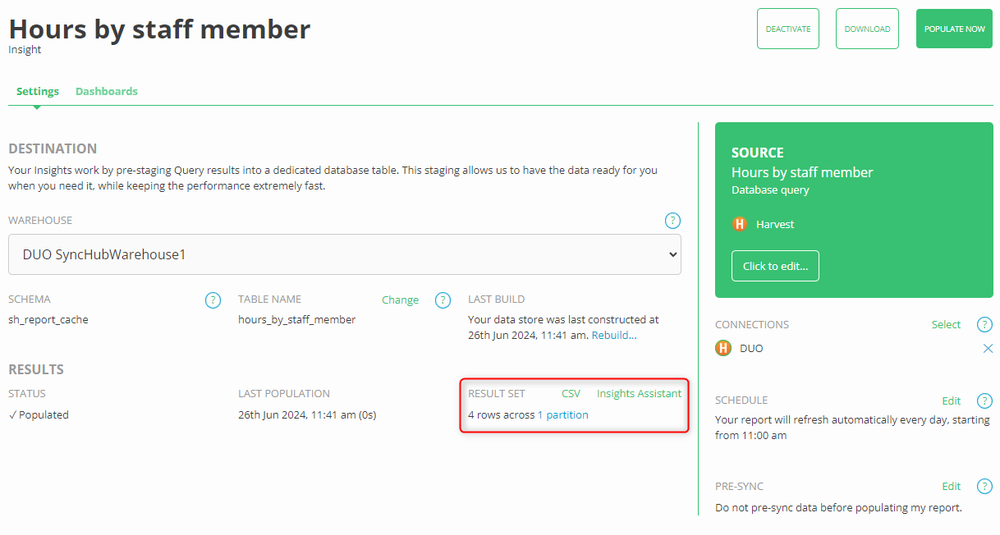Click the Warehouse help question mark icon
The image size is (1000, 535).
pos(673,220)
